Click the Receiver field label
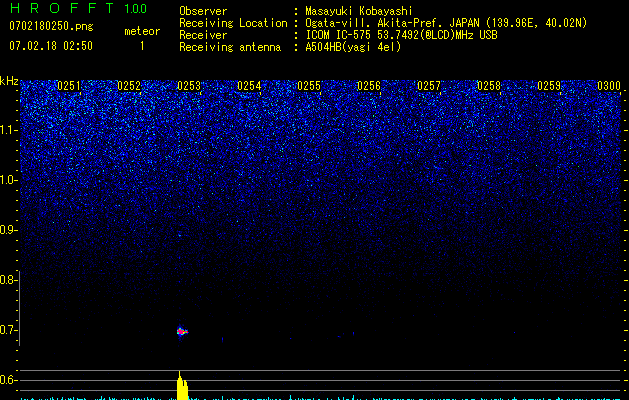This screenshot has width=629, height=400. 203,35
